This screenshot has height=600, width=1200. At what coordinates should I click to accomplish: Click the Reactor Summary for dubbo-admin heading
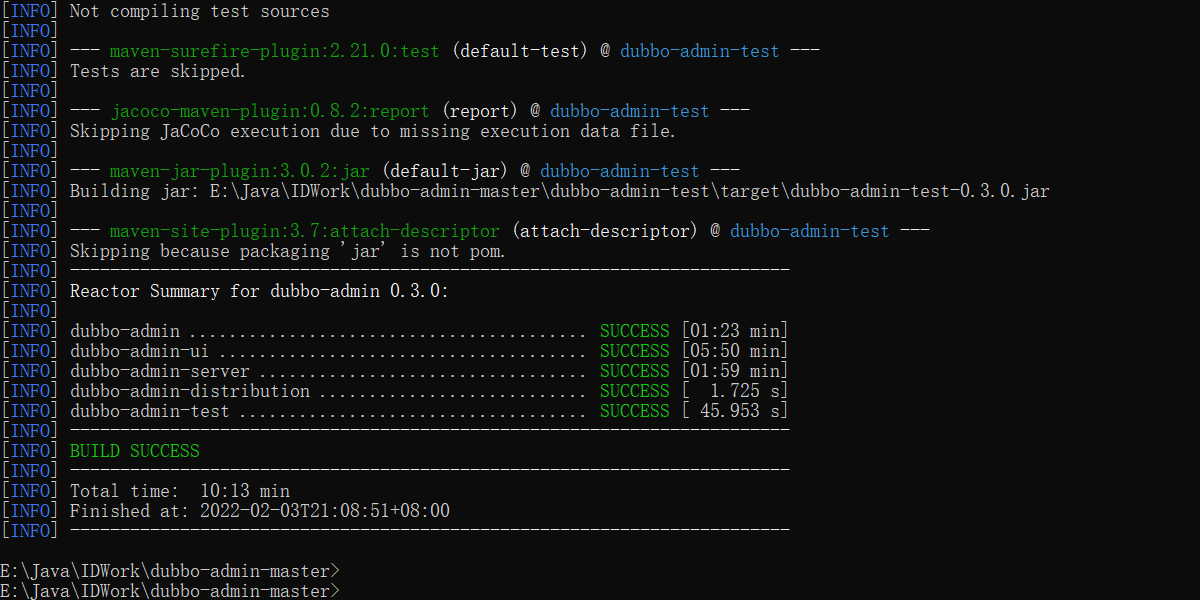(x=259, y=291)
